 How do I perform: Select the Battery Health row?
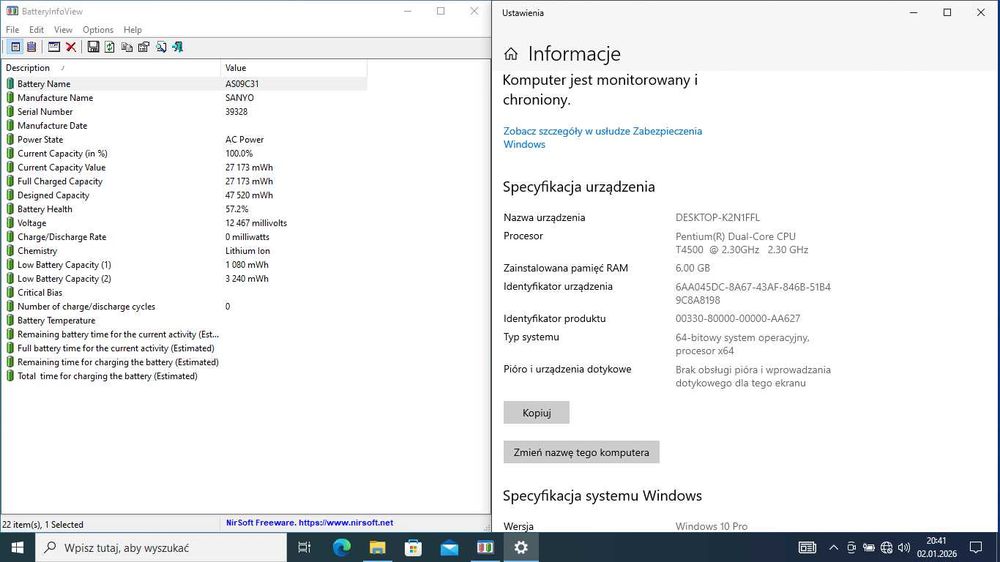pyautogui.click(x=184, y=209)
